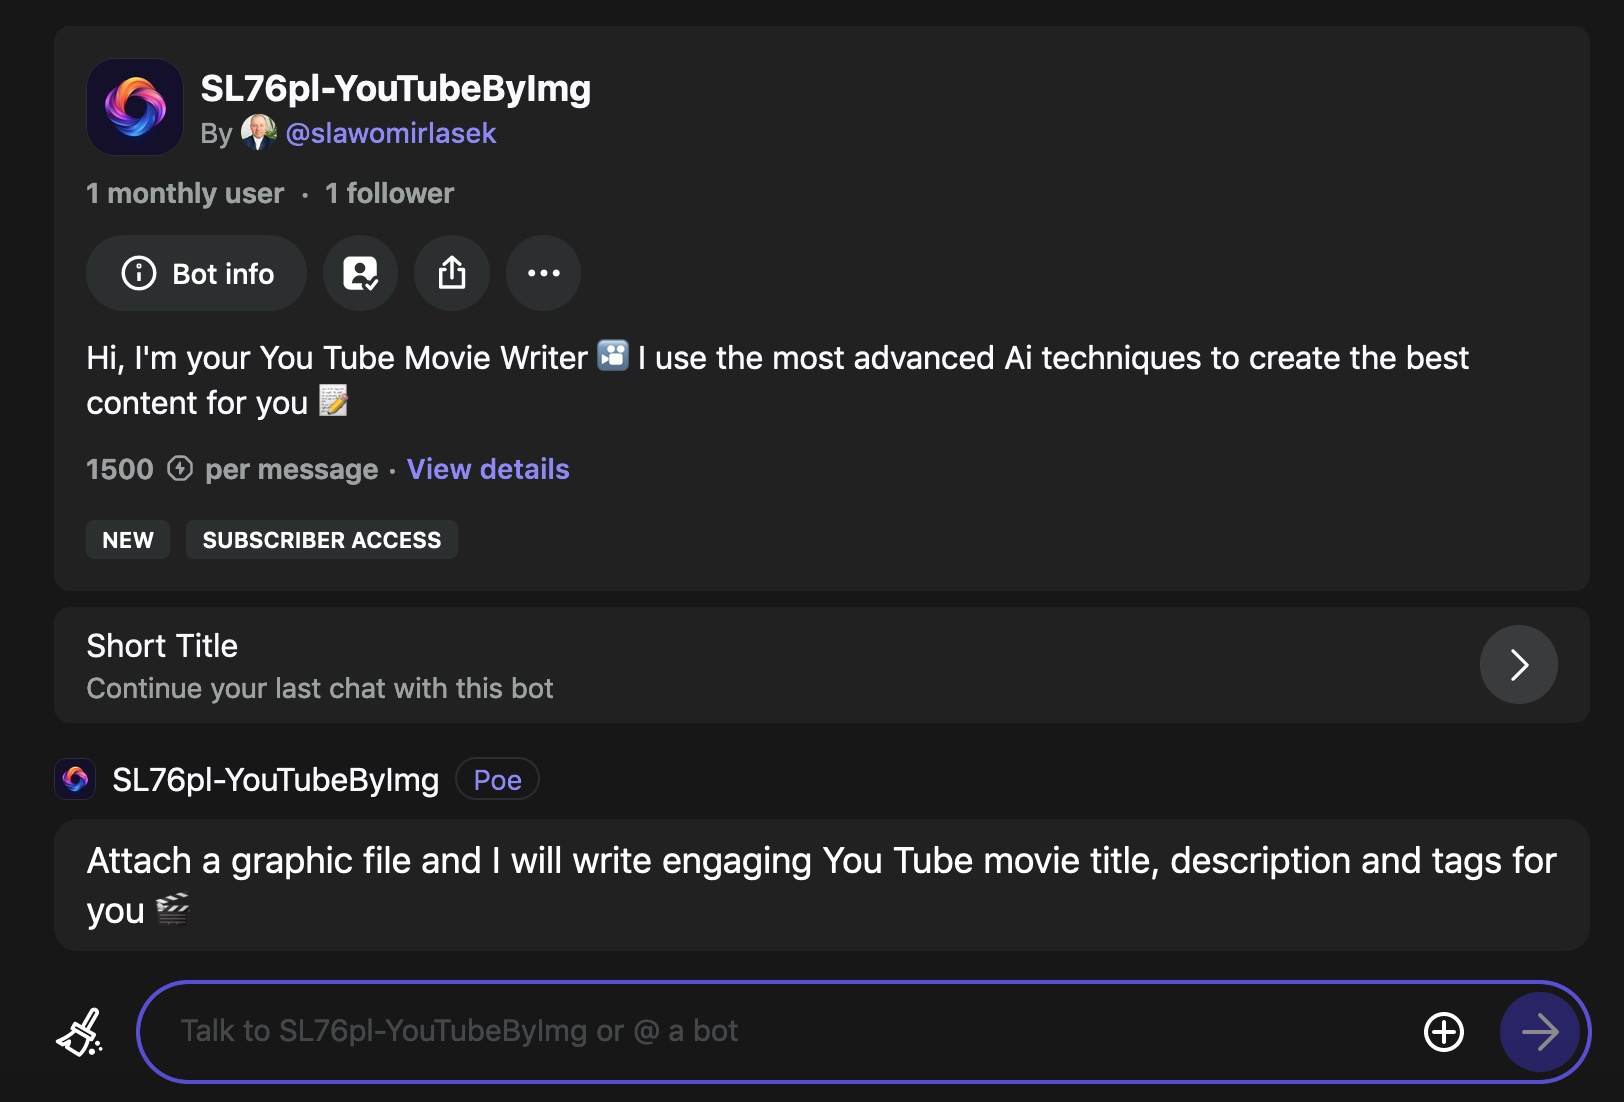The image size is (1624, 1102).
Task: Click the 1 follower text
Action: tap(389, 193)
